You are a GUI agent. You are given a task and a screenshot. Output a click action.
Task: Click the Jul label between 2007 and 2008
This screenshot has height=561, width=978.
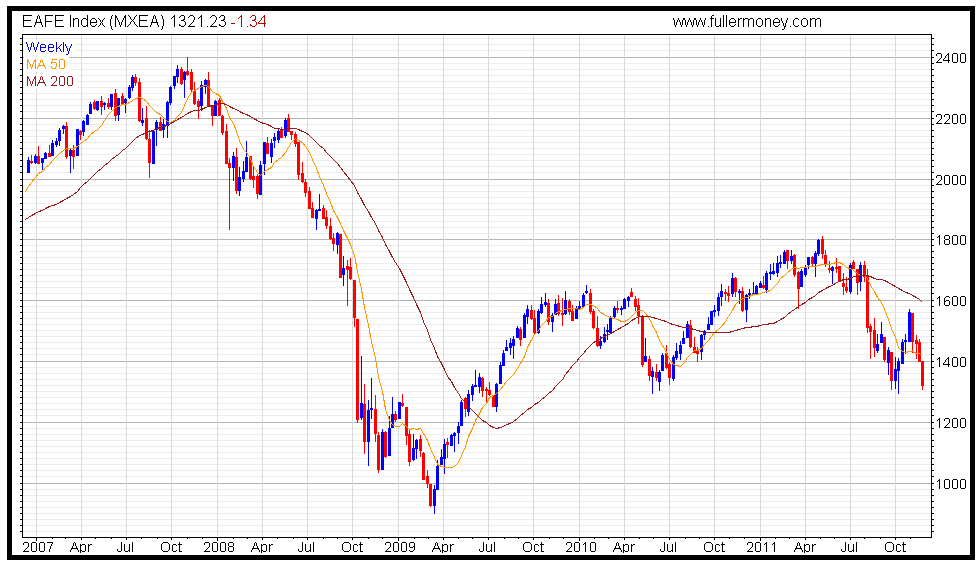pos(125,547)
